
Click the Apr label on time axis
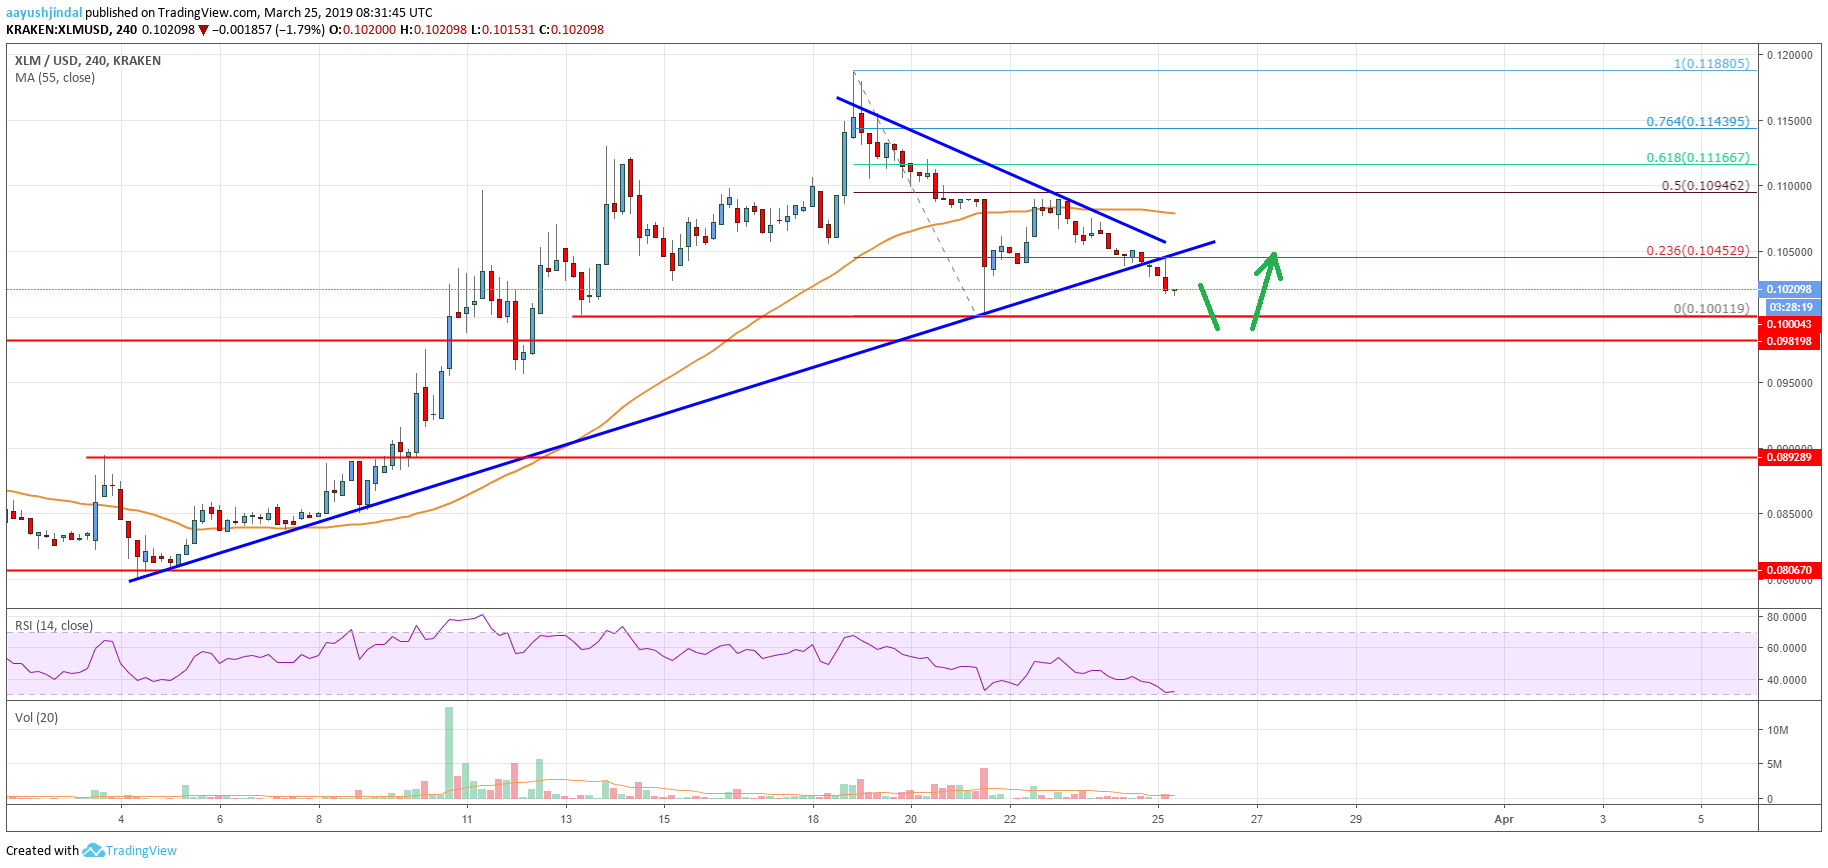pos(1504,819)
